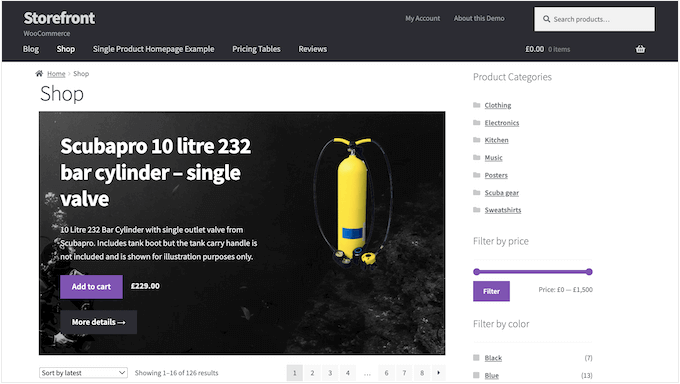The width and height of the screenshot is (680, 384).
Task: Click the purple Filter button
Action: (491, 291)
